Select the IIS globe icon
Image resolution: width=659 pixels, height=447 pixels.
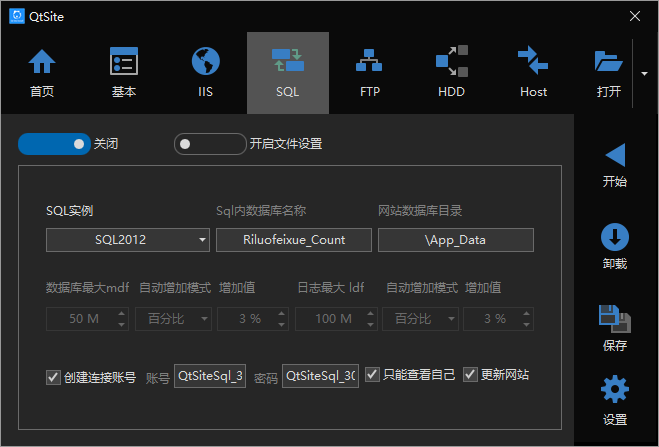(206, 62)
